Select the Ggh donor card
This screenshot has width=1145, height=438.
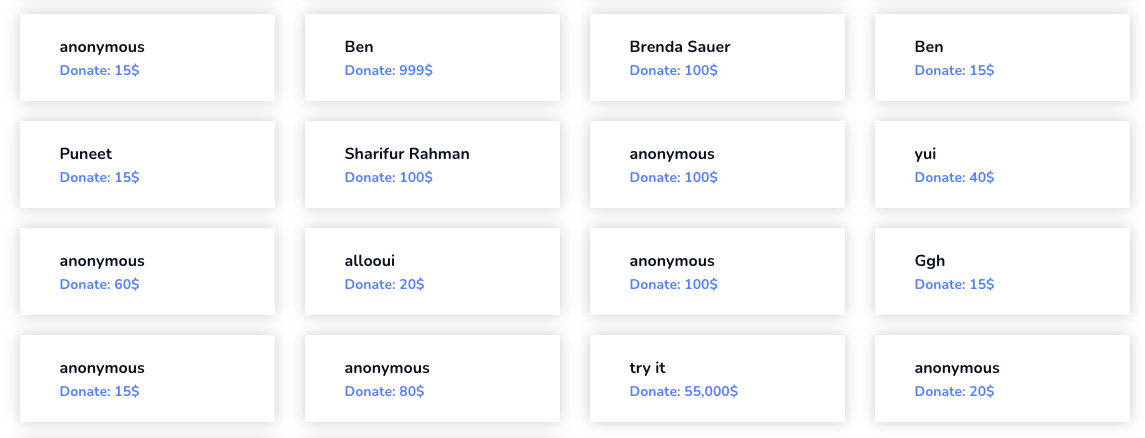pos(1002,272)
